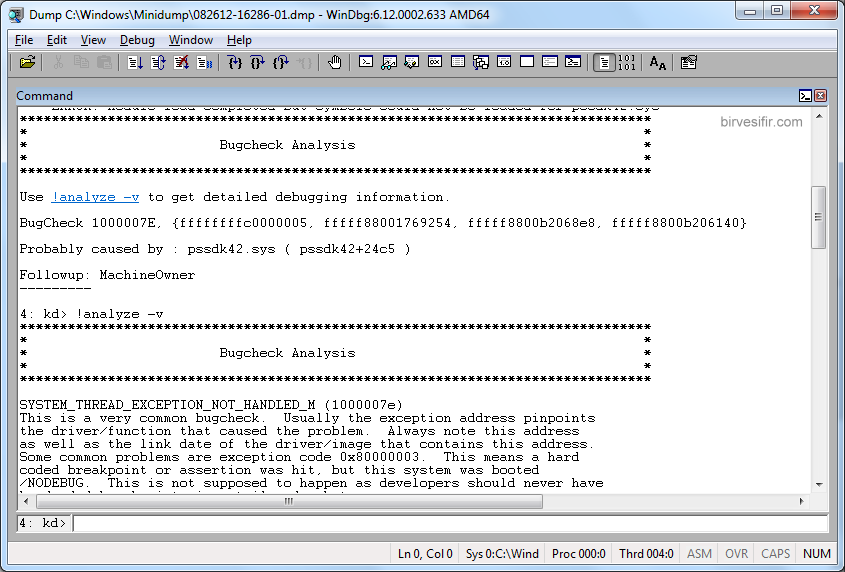Open the Font settings (AA icon)
Image resolution: width=845 pixels, height=572 pixels.
pos(657,63)
